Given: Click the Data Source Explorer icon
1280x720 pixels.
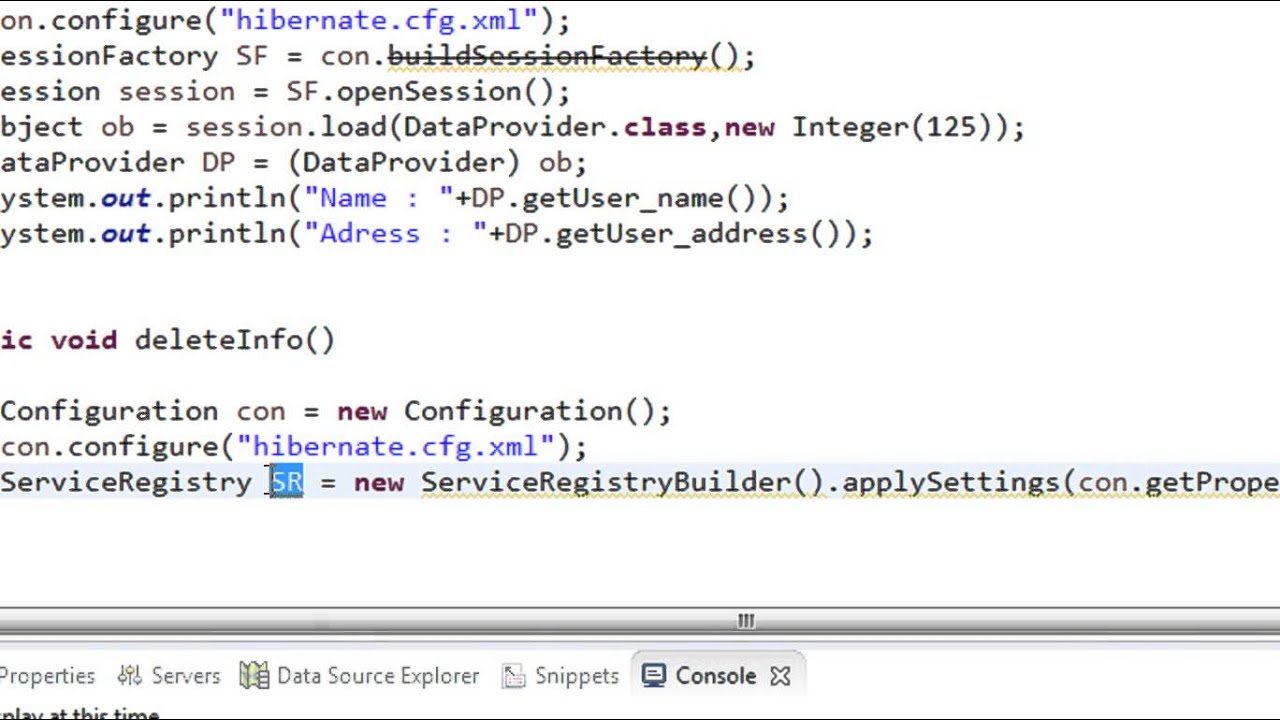Looking at the screenshot, I should coord(254,676).
